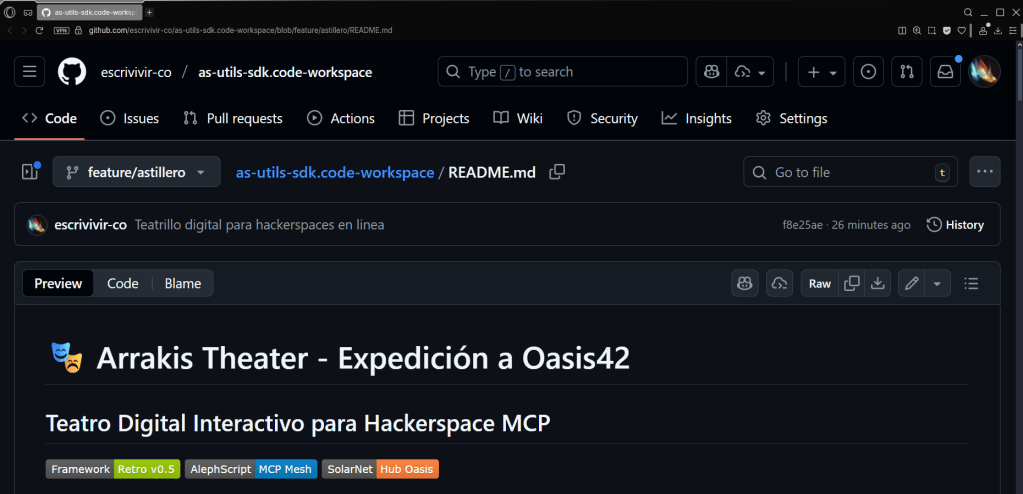This screenshot has width=1023, height=494.
Task: Open the Actions tab
Action: (x=341, y=118)
